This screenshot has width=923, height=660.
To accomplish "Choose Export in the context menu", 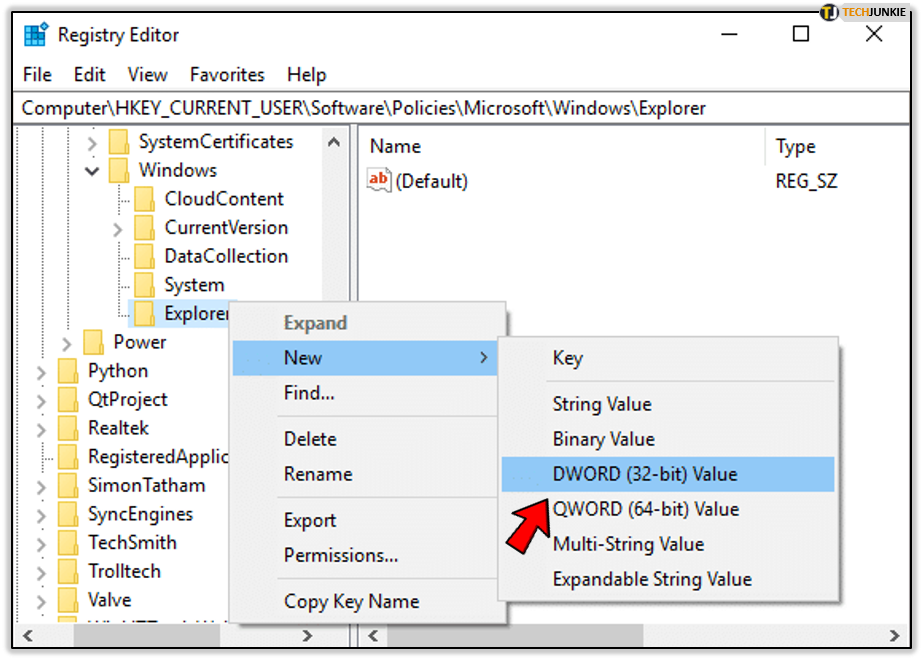I will pyautogui.click(x=365, y=520).
